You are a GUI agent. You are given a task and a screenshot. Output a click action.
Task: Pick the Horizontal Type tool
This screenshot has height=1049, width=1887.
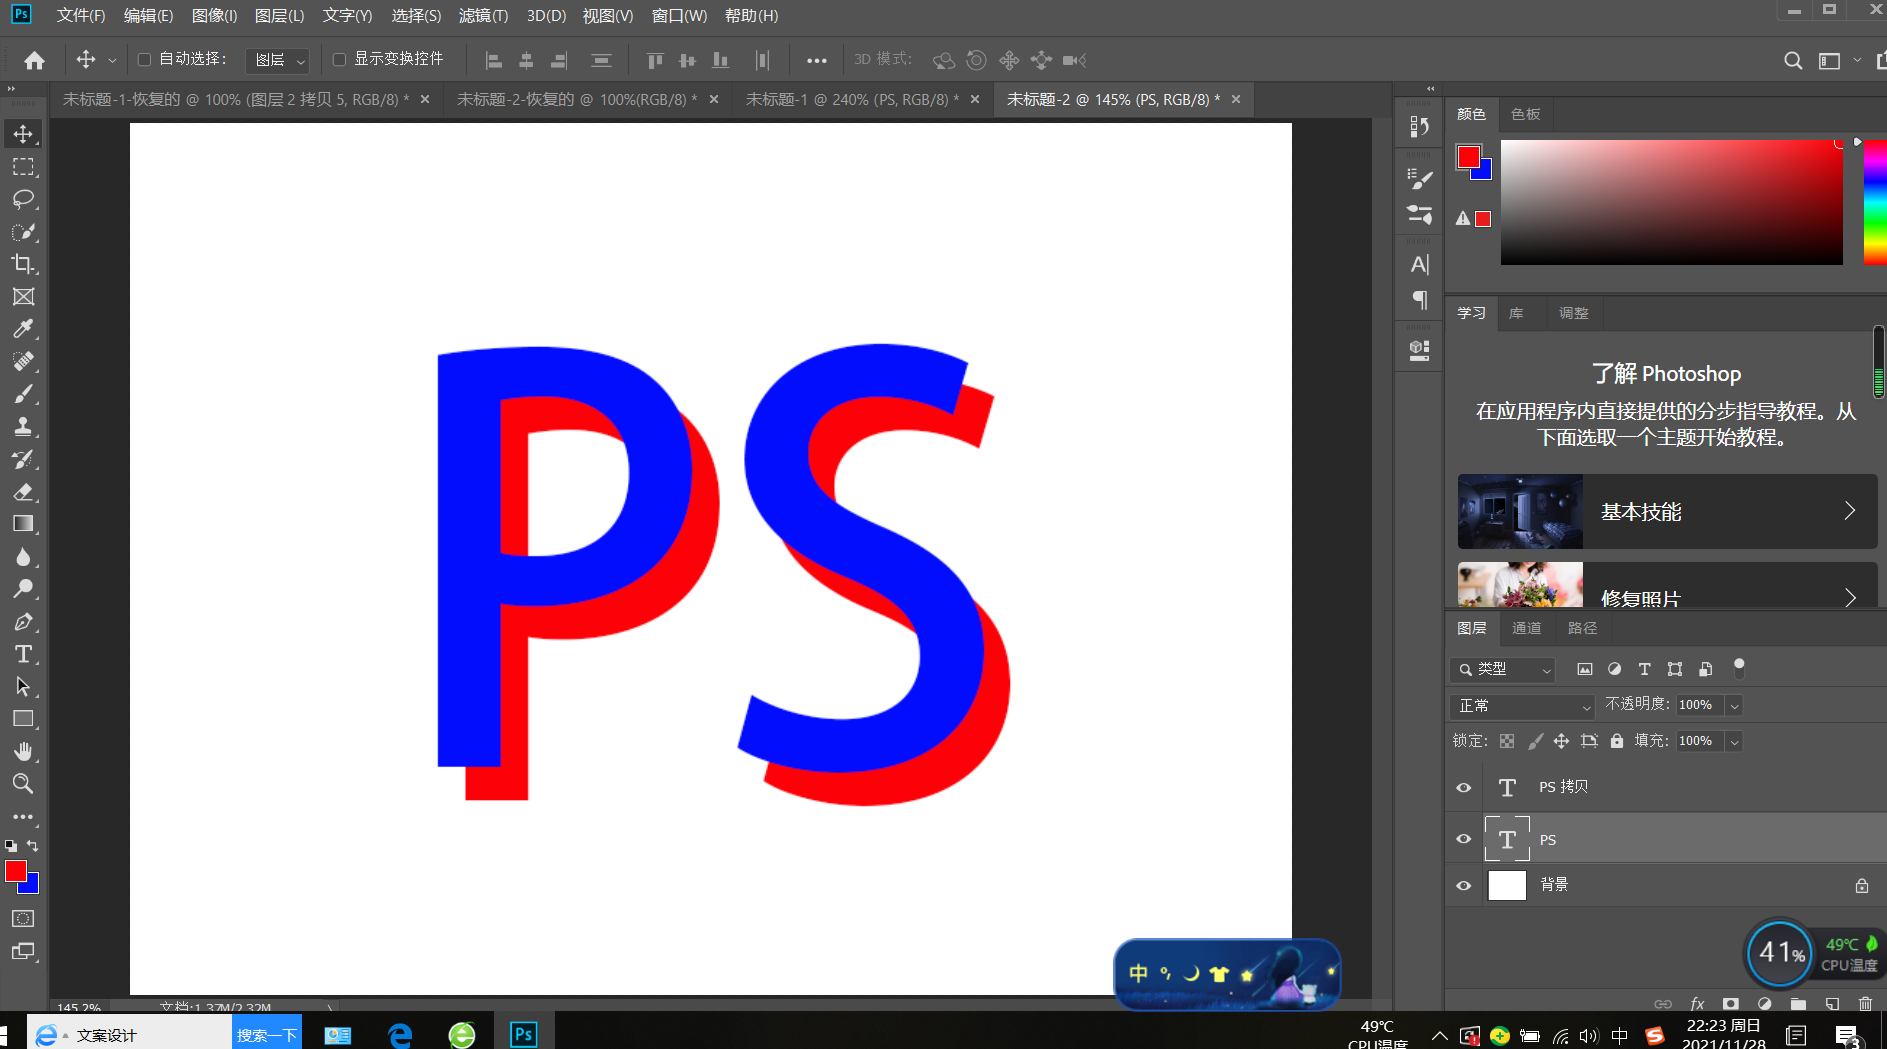point(23,655)
